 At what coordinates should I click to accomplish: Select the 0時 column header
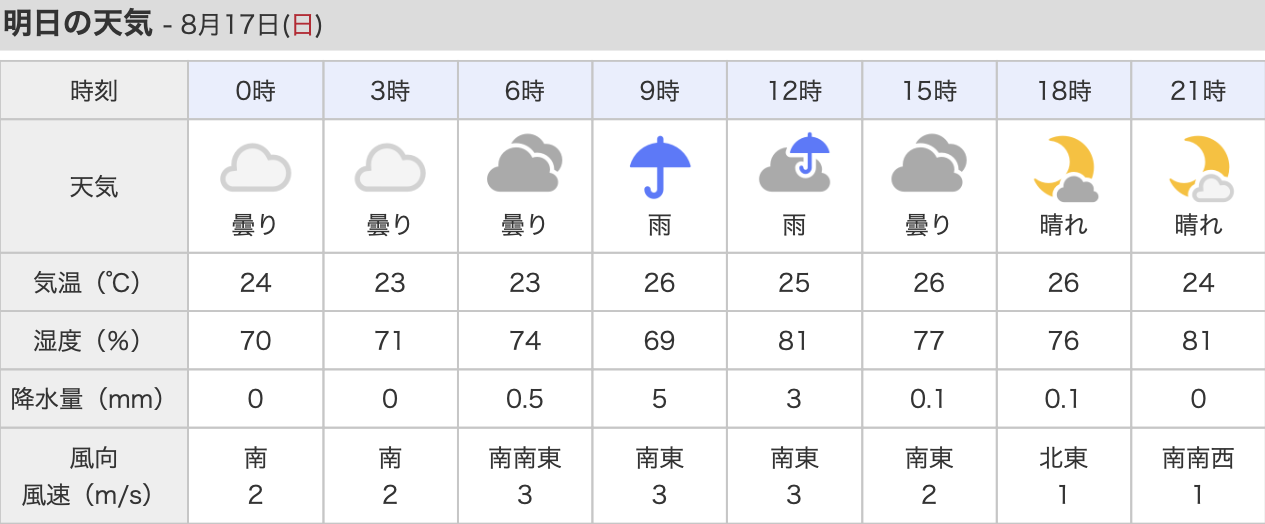[x=255, y=91]
